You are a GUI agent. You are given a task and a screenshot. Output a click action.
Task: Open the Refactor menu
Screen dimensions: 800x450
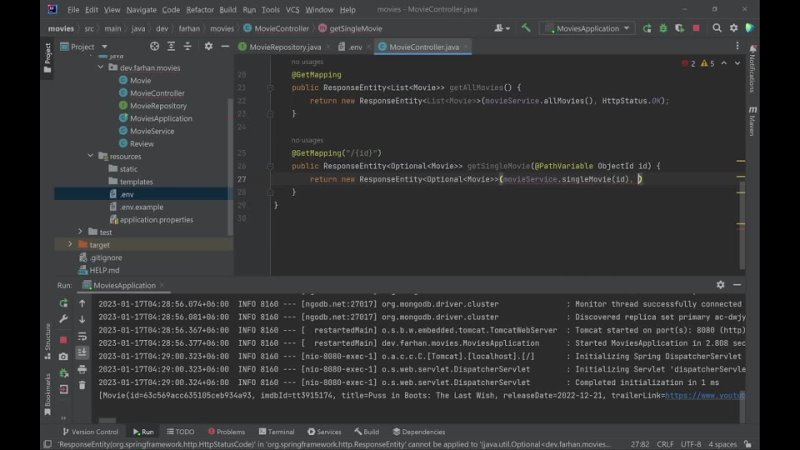[199, 10]
